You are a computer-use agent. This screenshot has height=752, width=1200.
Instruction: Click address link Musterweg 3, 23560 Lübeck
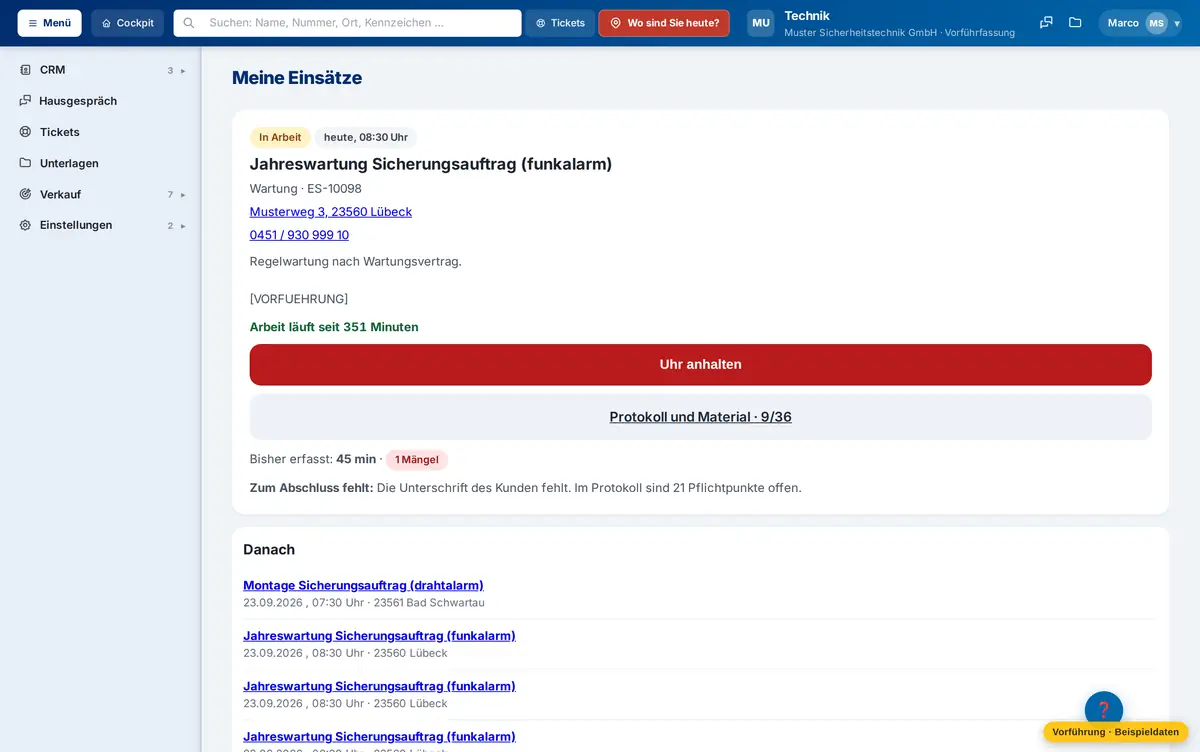pyautogui.click(x=331, y=212)
